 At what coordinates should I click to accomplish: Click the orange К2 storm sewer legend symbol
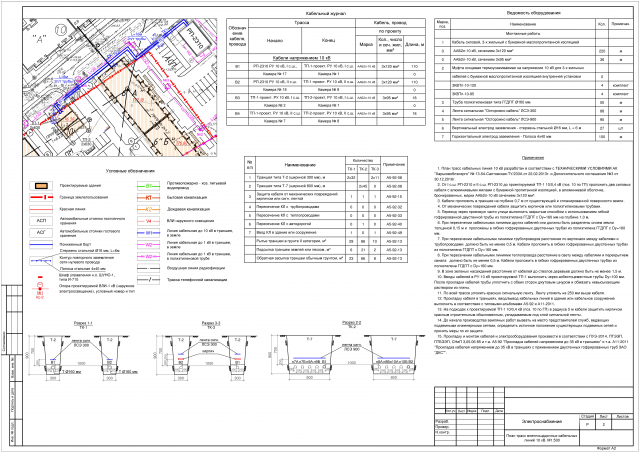pos(148,209)
